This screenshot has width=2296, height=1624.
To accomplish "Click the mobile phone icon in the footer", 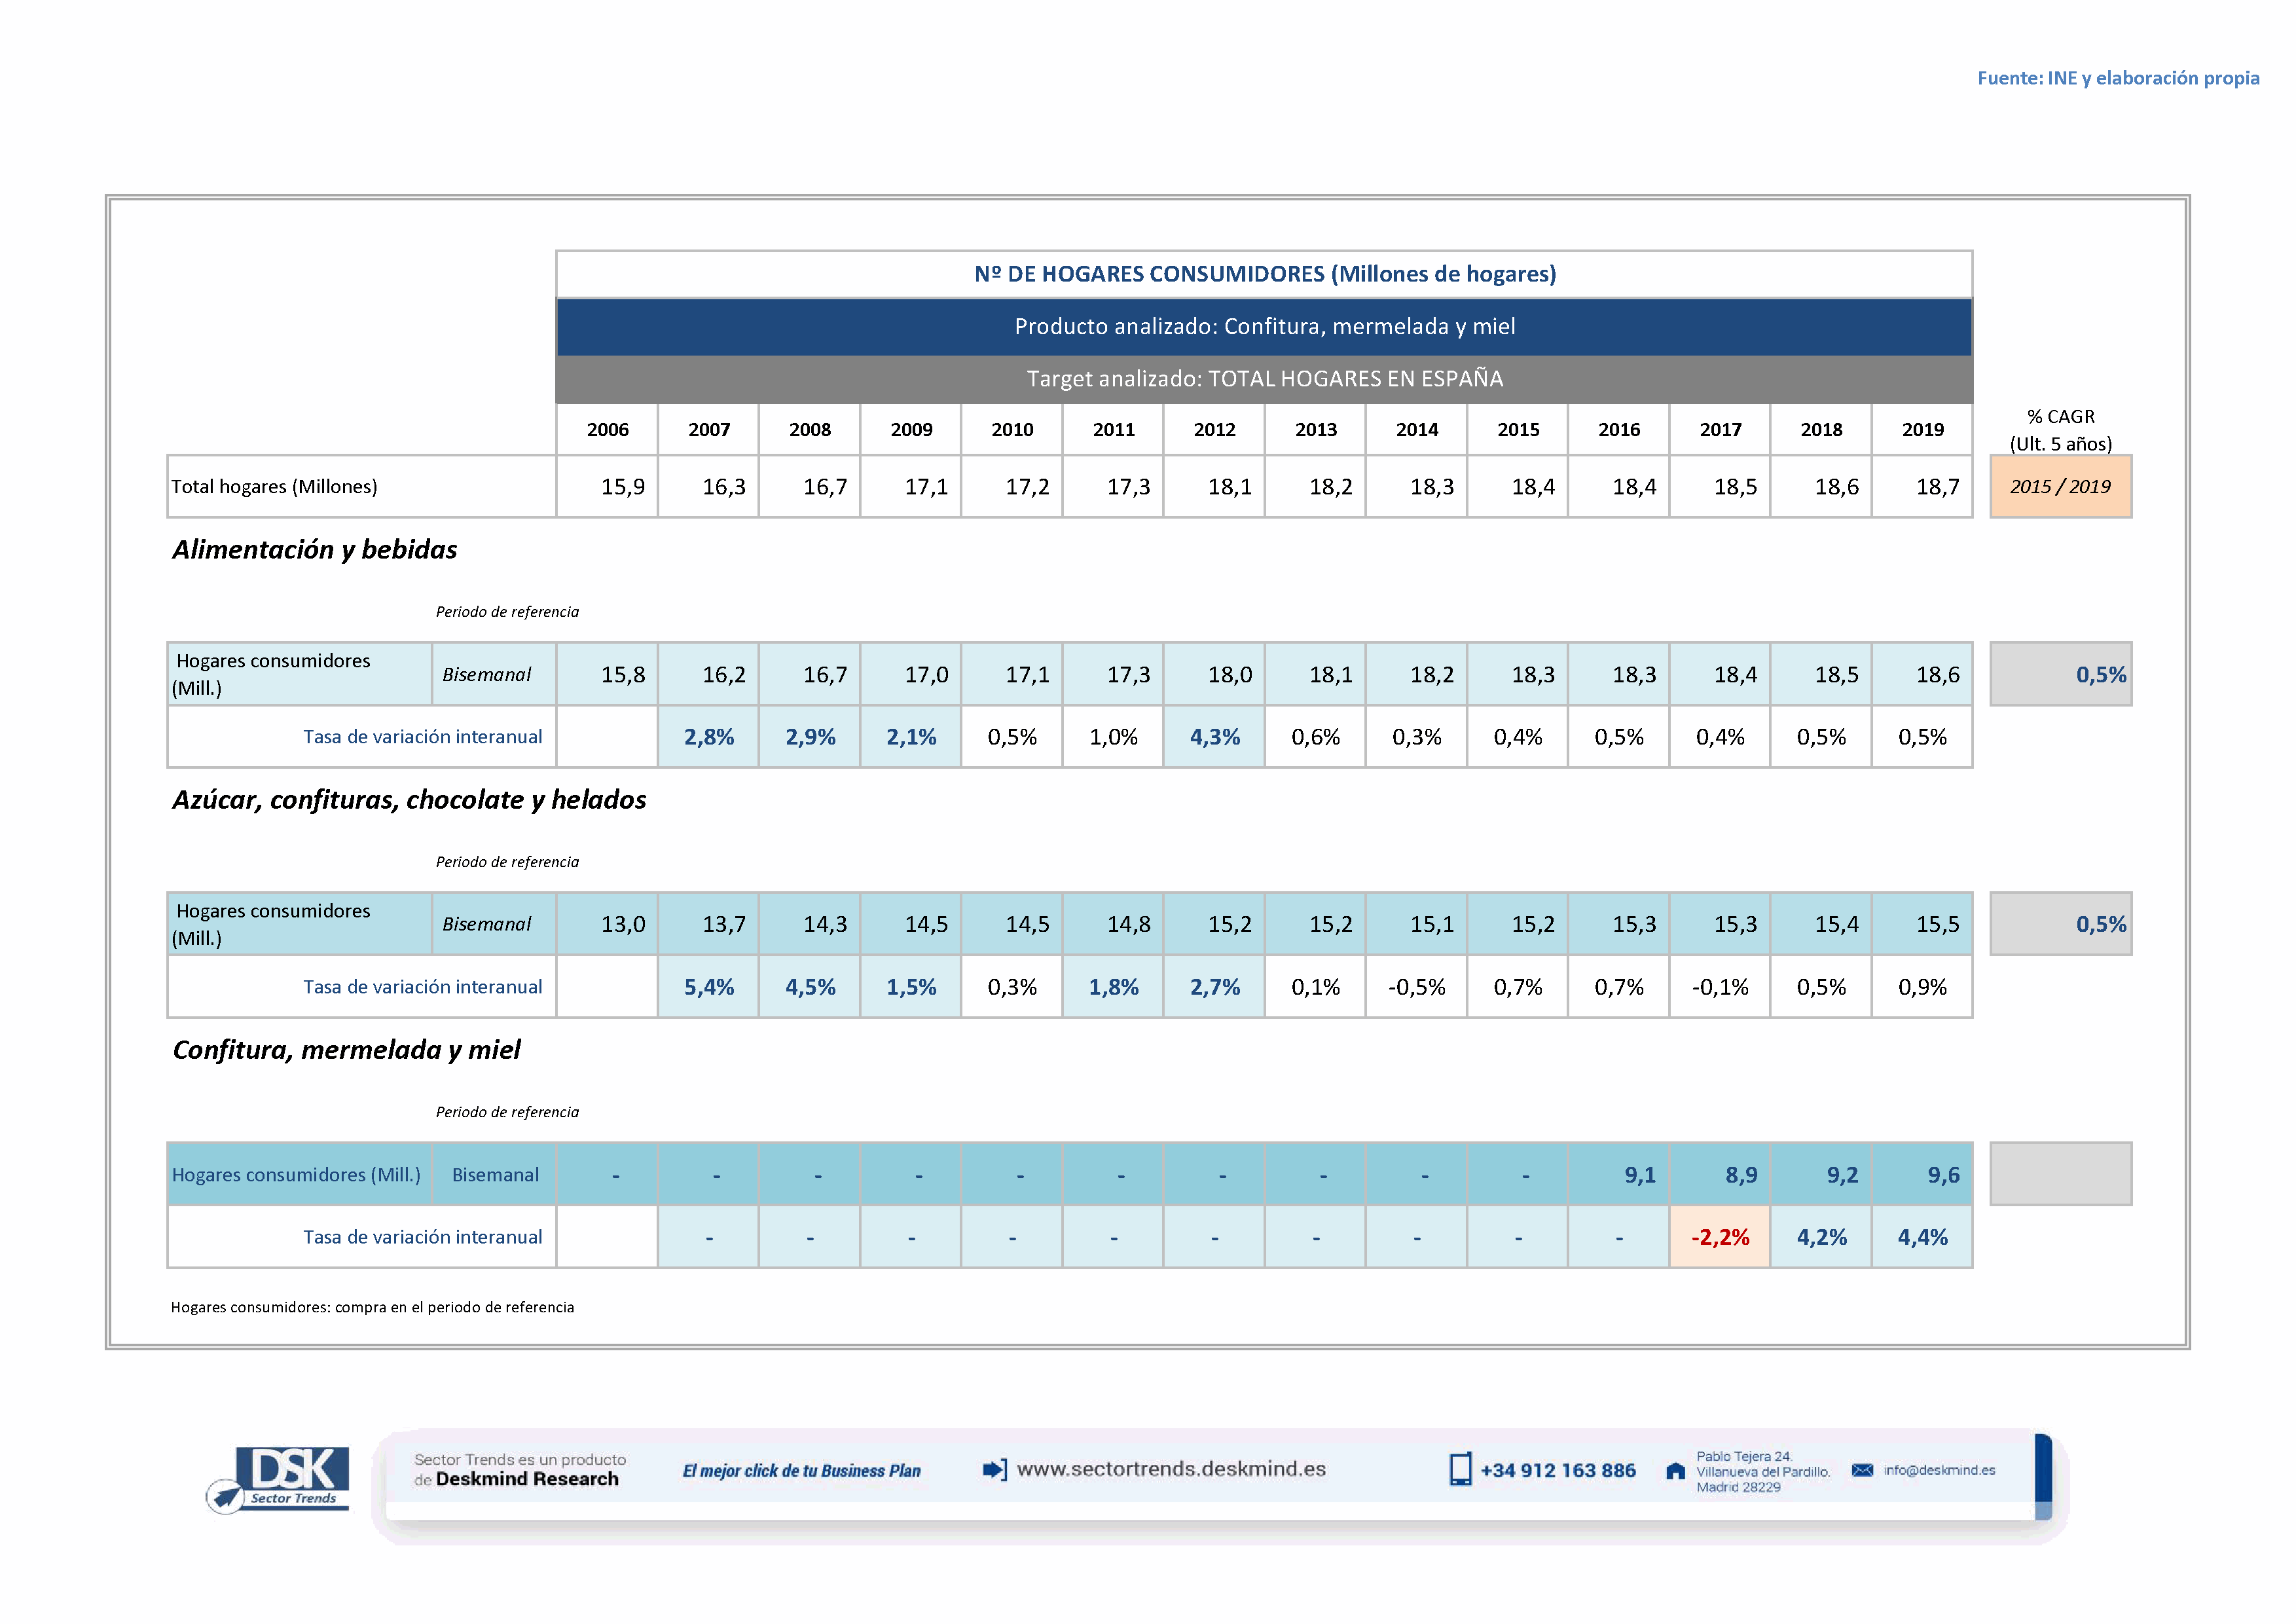I will [x=1460, y=1469].
